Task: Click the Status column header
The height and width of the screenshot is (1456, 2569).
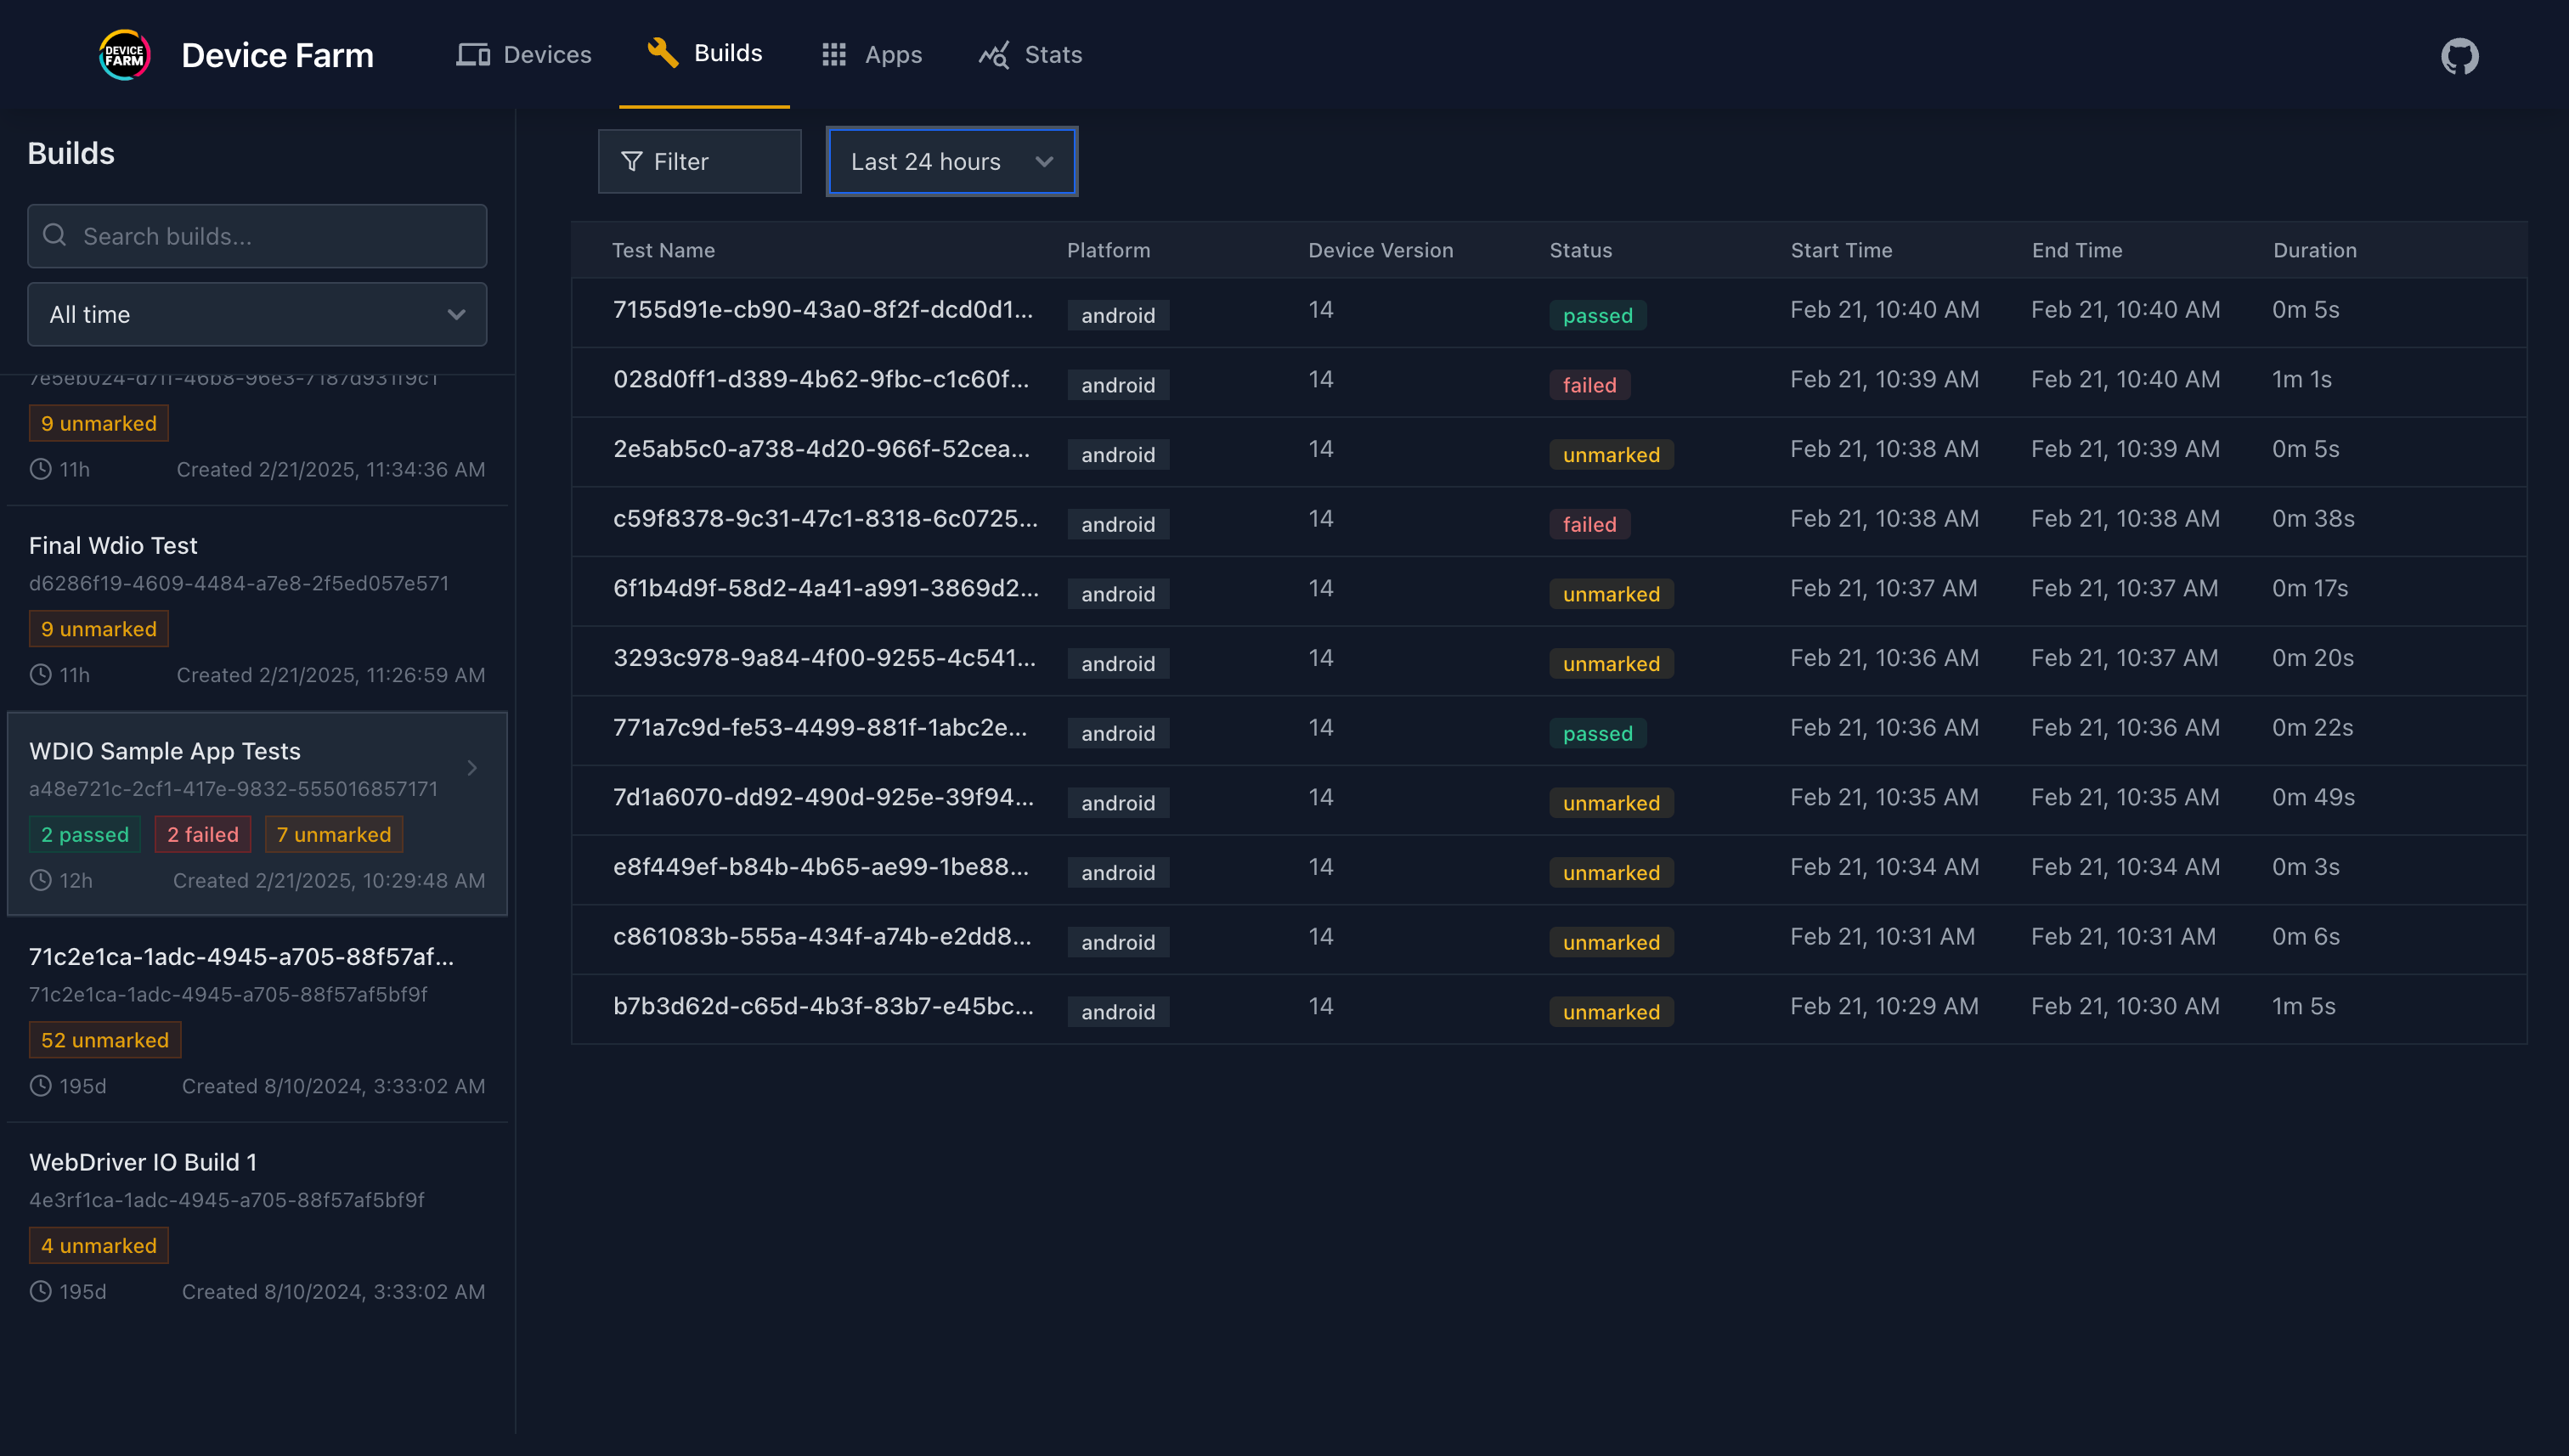Action: pyautogui.click(x=1580, y=250)
